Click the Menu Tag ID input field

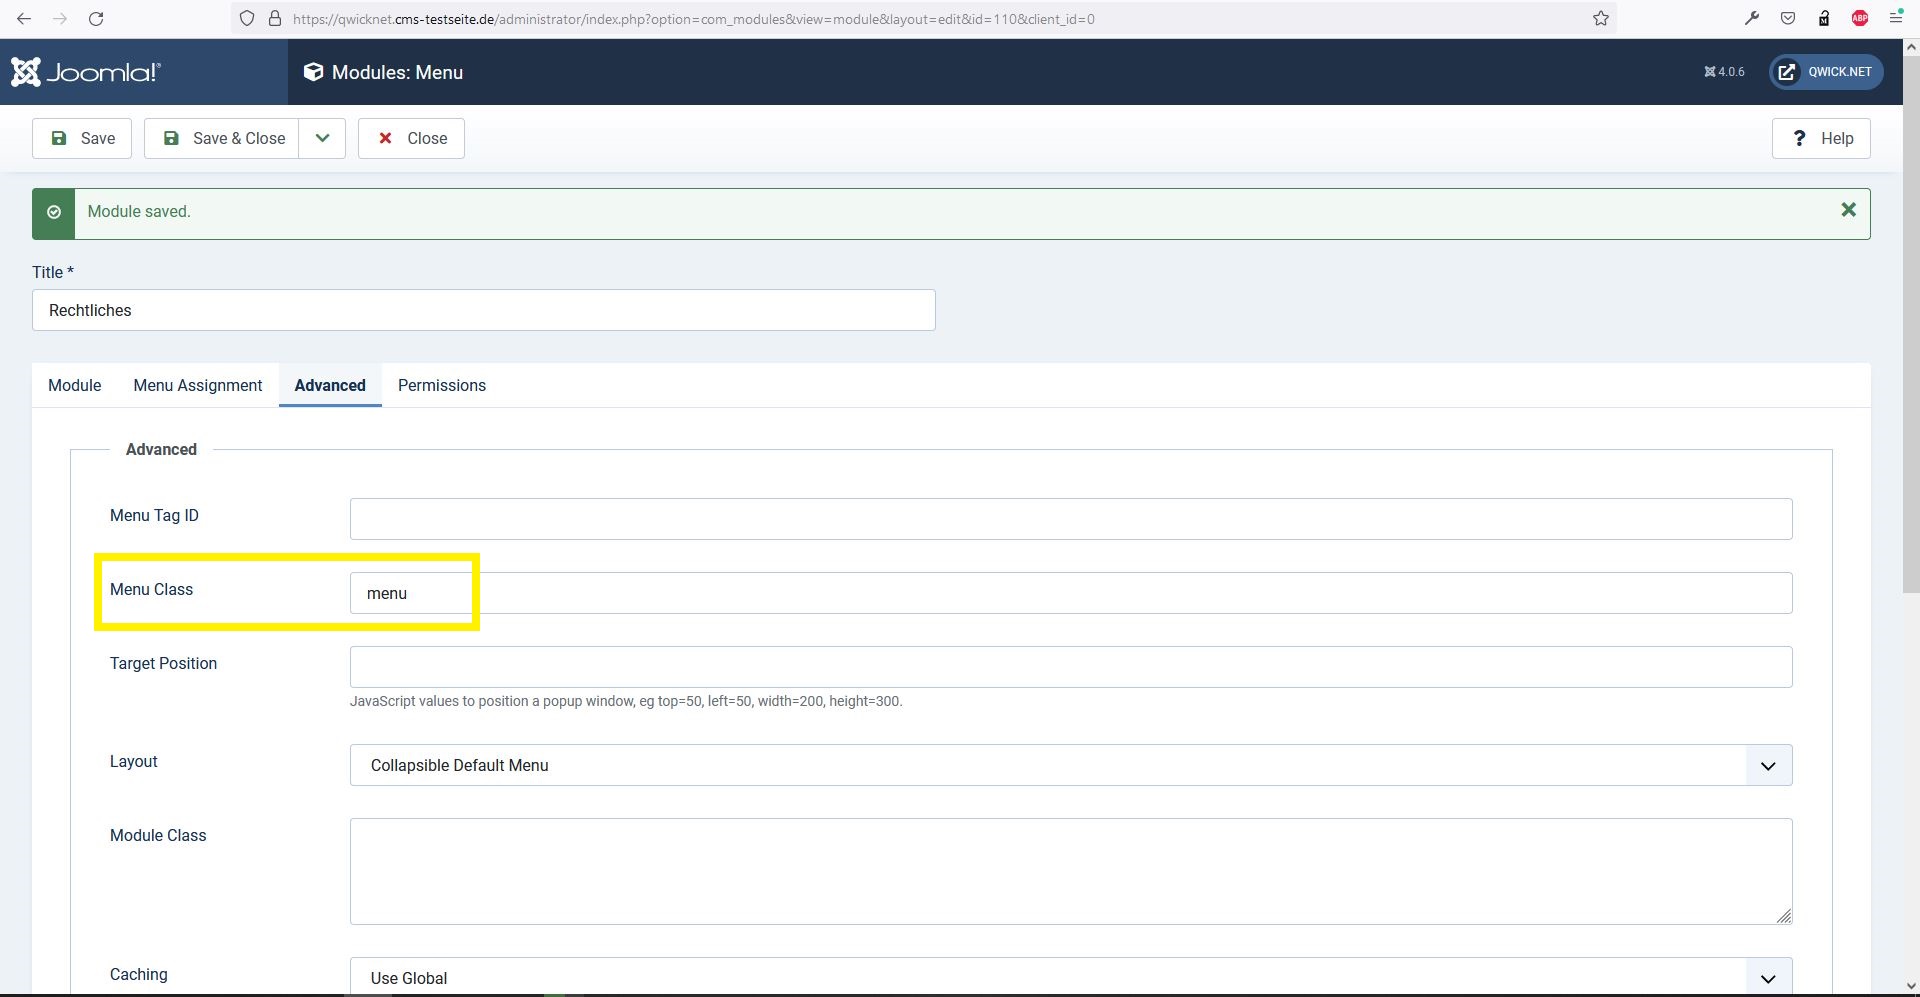point(1070,519)
